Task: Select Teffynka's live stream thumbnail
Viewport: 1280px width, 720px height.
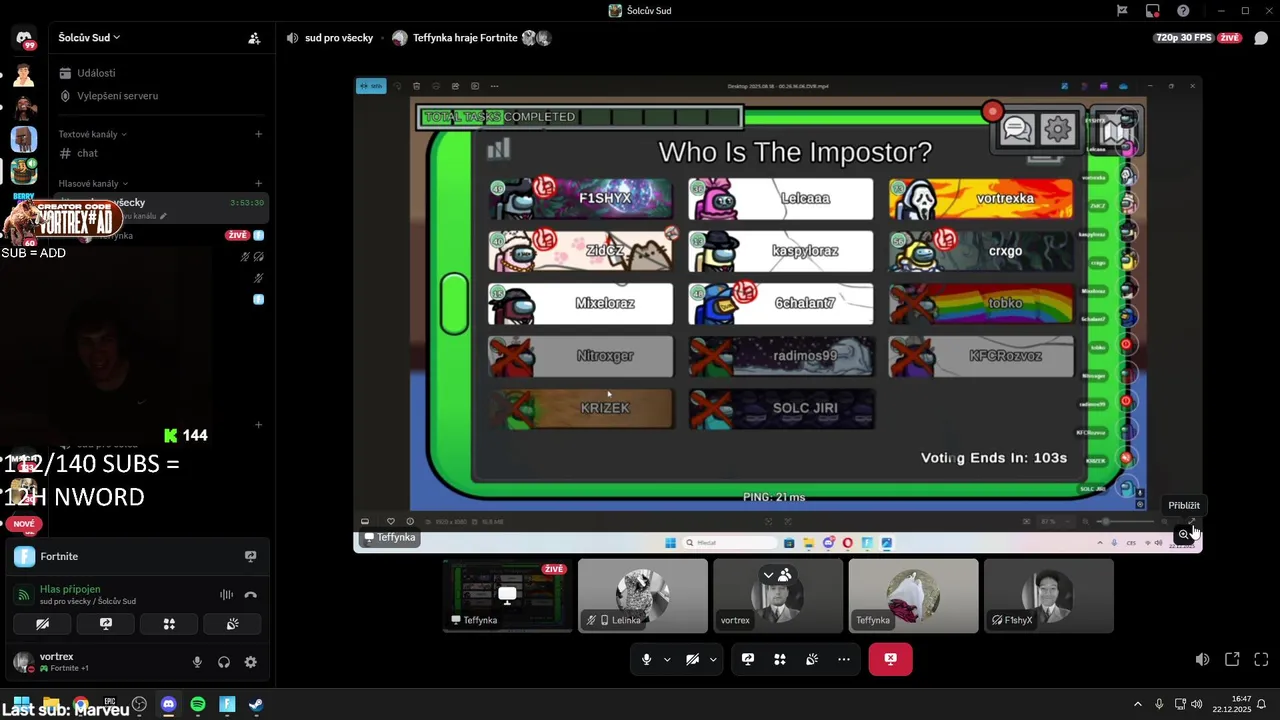Action: [508, 596]
